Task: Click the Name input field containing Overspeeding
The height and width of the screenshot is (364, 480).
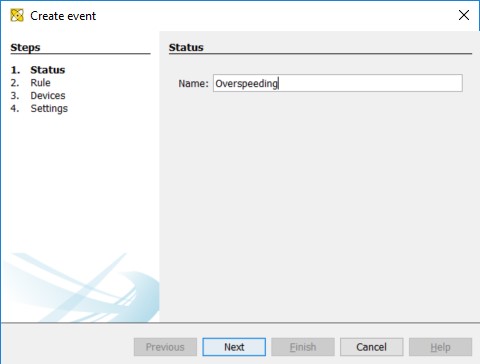Action: 338,83
